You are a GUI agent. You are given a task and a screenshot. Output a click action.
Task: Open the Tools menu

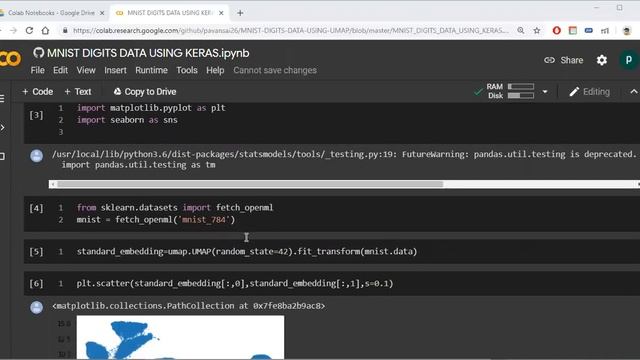187,70
